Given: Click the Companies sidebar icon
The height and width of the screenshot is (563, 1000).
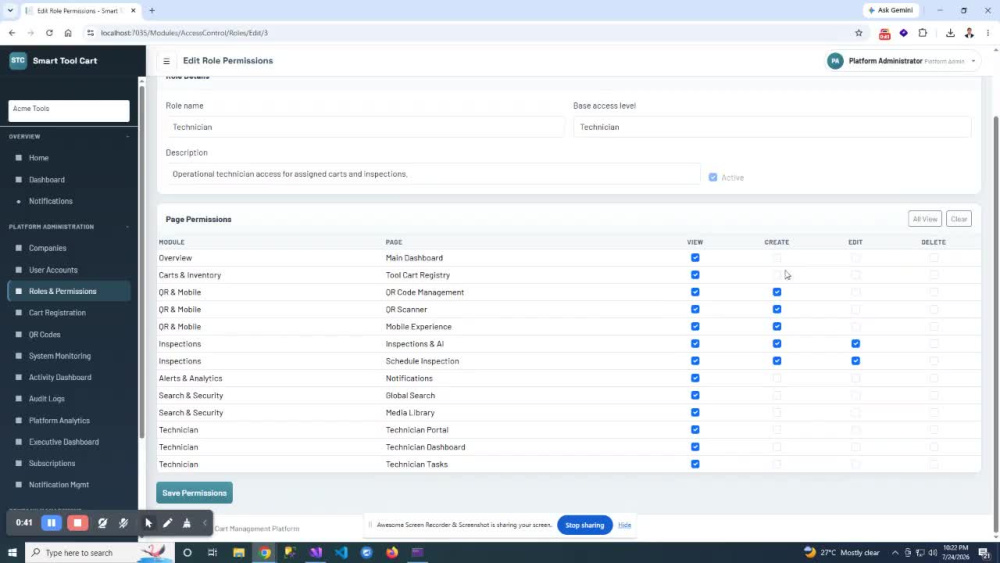Looking at the screenshot, I should click(x=18, y=248).
